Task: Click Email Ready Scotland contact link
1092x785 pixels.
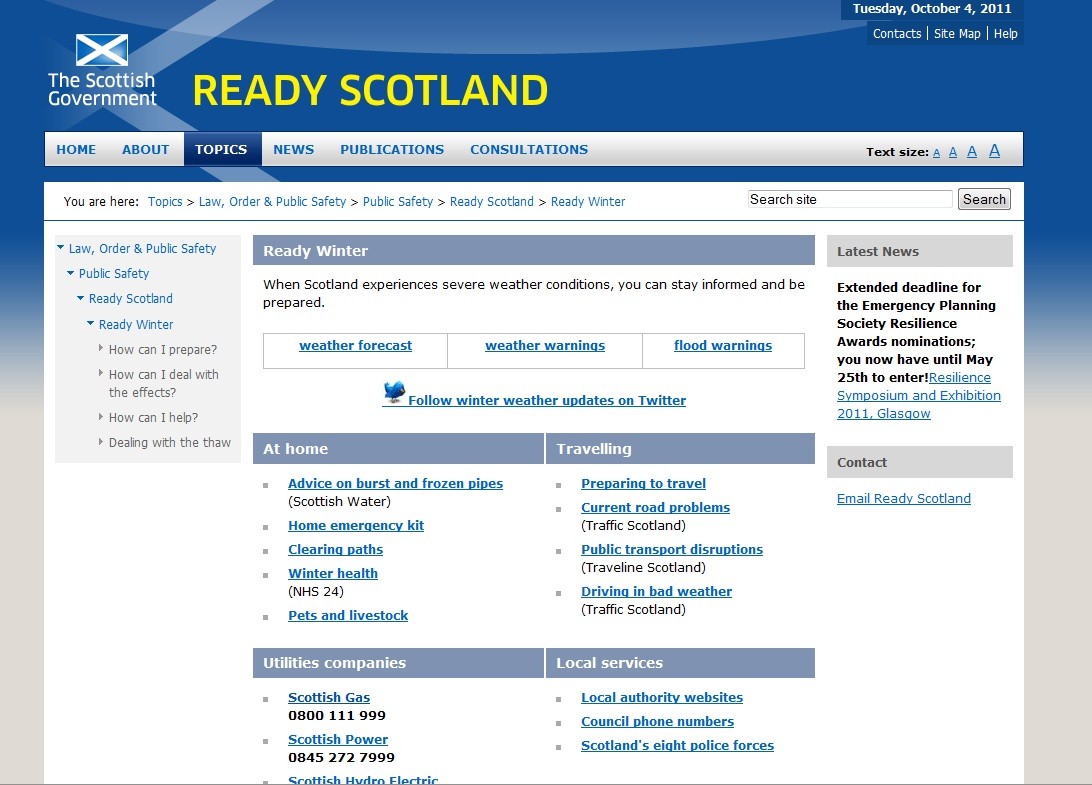Action: pos(903,498)
